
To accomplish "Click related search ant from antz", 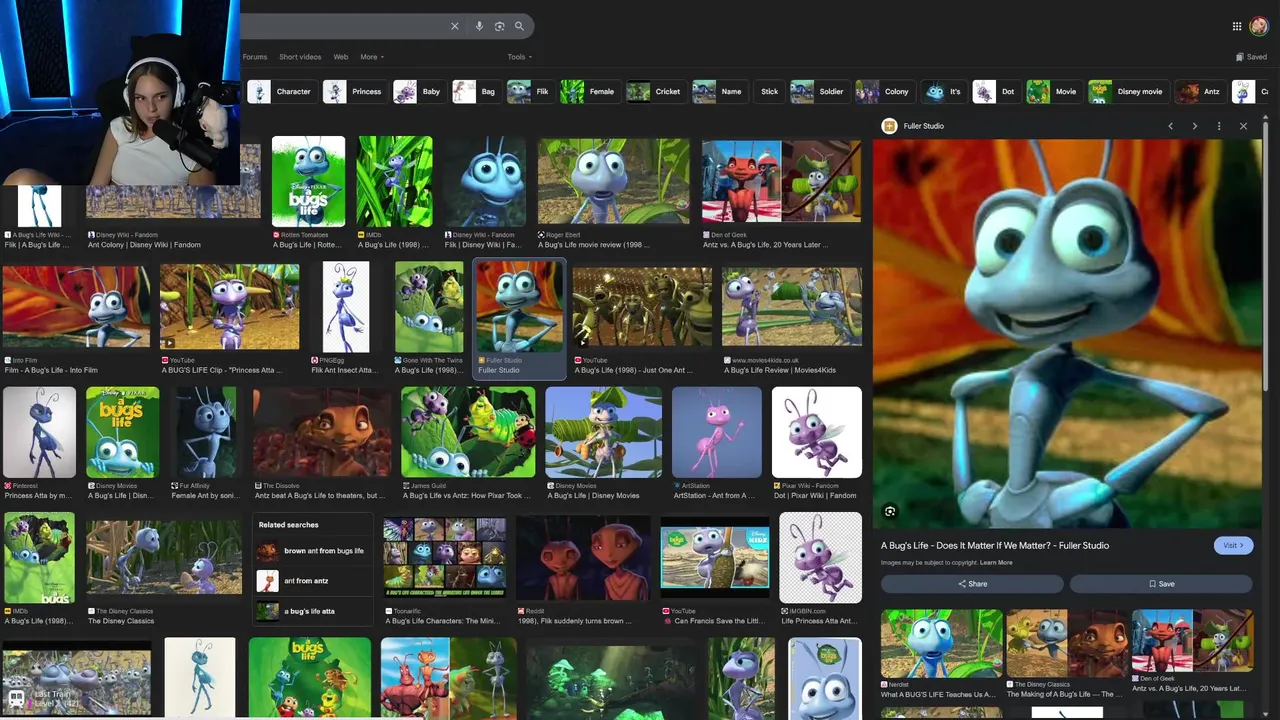I will [312, 581].
